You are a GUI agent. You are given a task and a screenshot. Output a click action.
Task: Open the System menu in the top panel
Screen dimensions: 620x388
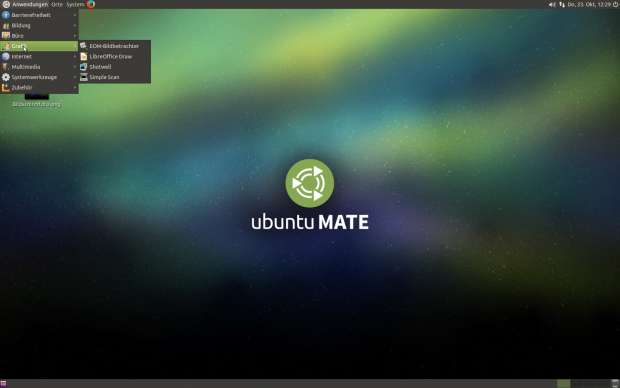tap(75, 4)
